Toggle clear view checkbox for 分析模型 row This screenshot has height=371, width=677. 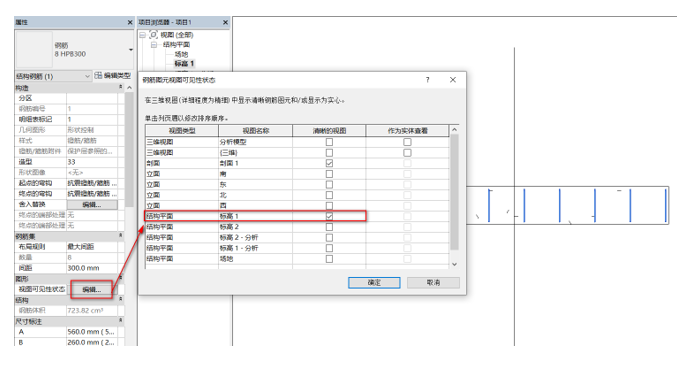(x=329, y=142)
